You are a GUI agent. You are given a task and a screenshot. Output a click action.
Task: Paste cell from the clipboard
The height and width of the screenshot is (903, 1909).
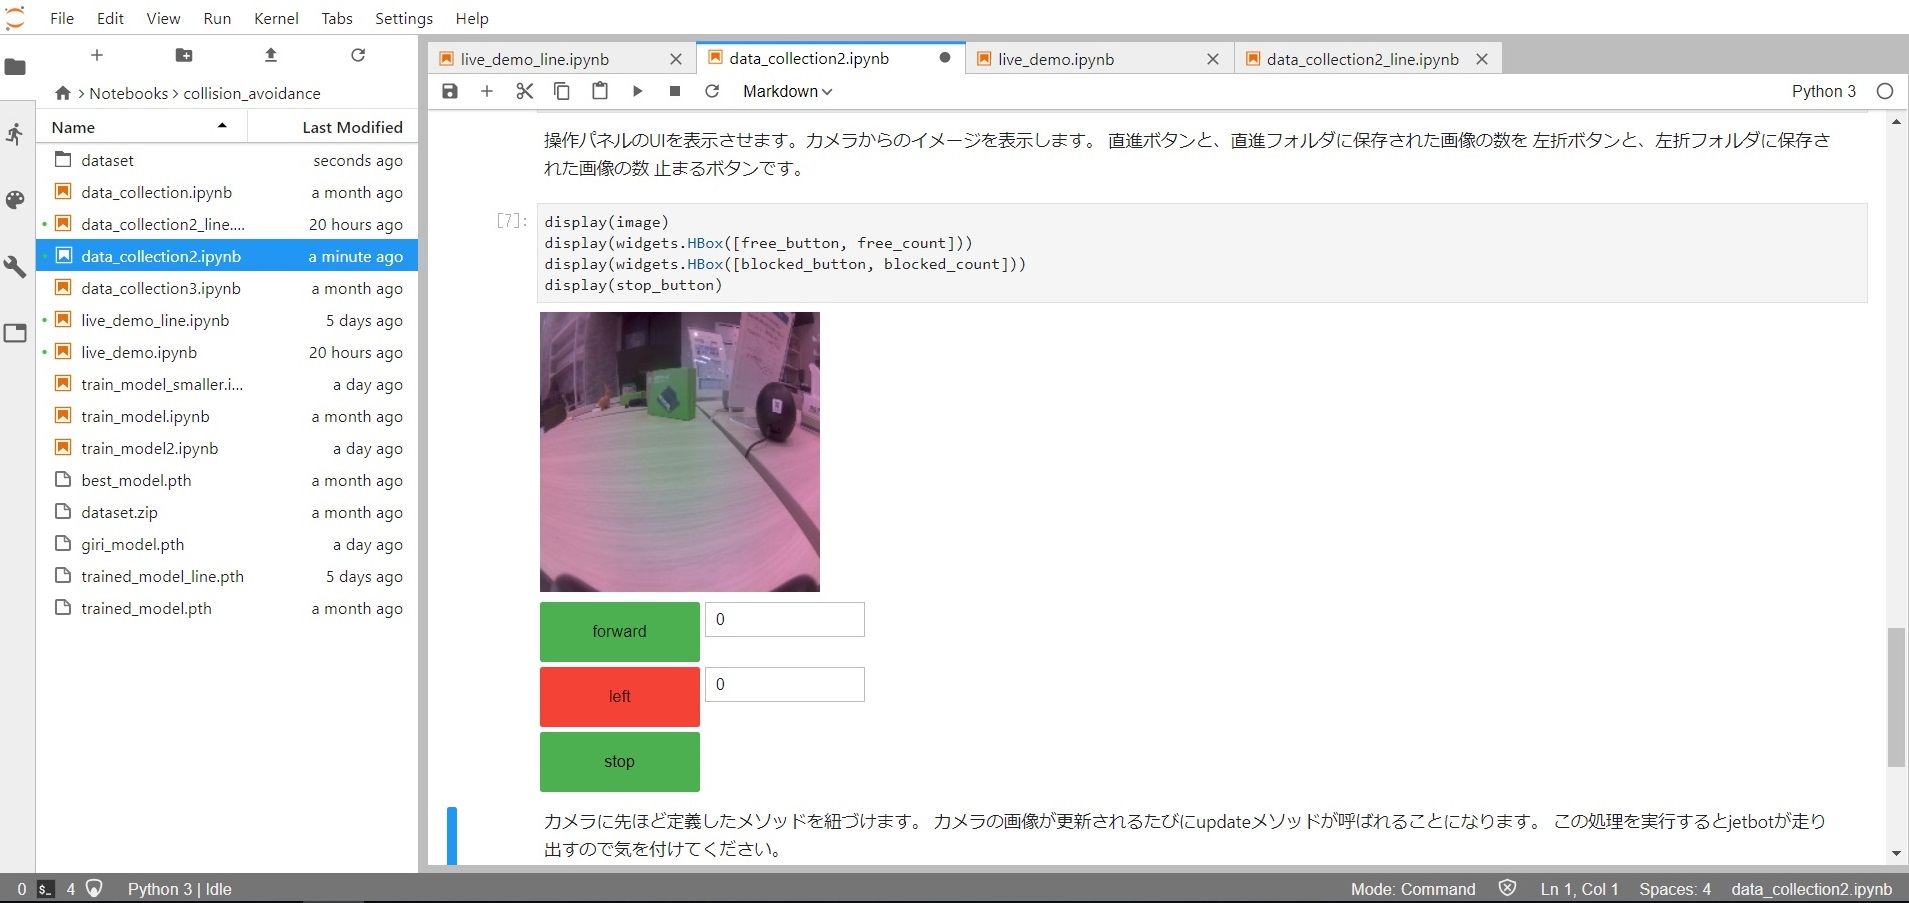click(600, 91)
